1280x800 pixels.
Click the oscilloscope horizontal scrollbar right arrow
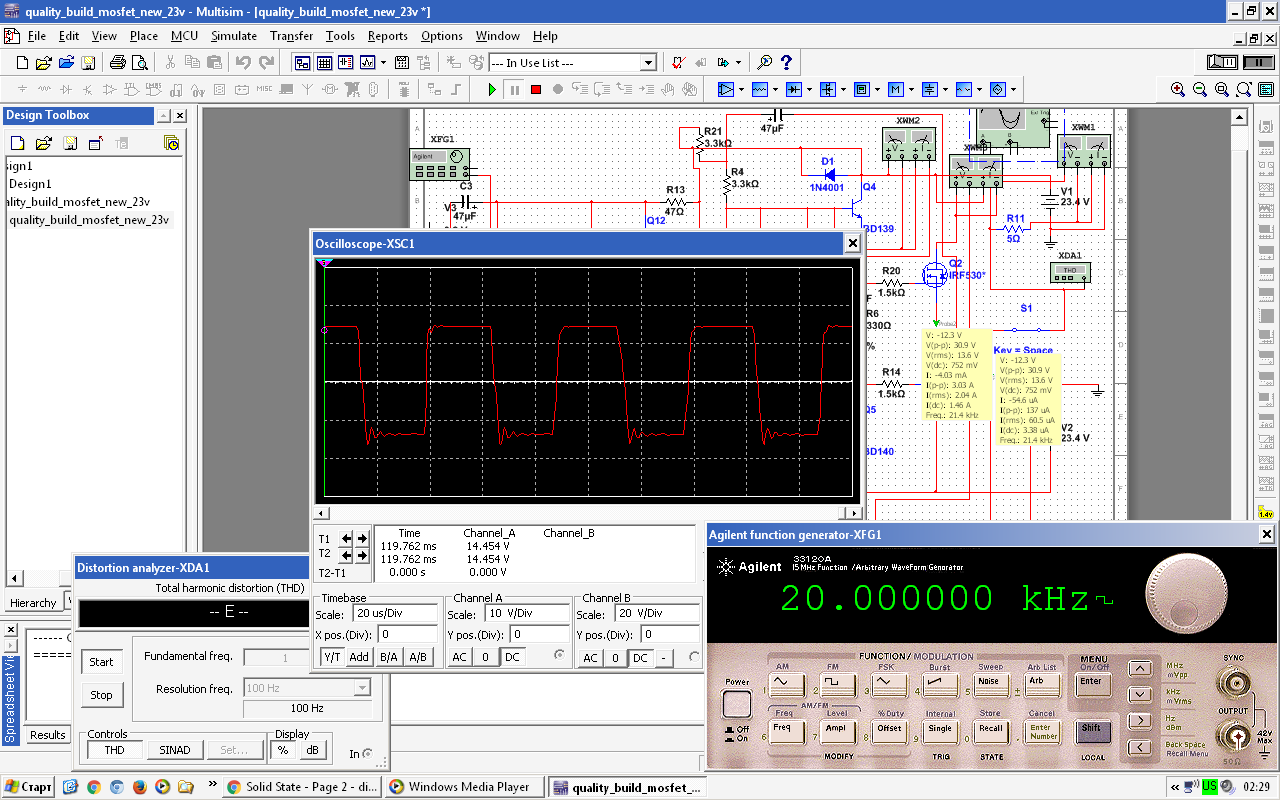(x=853, y=513)
